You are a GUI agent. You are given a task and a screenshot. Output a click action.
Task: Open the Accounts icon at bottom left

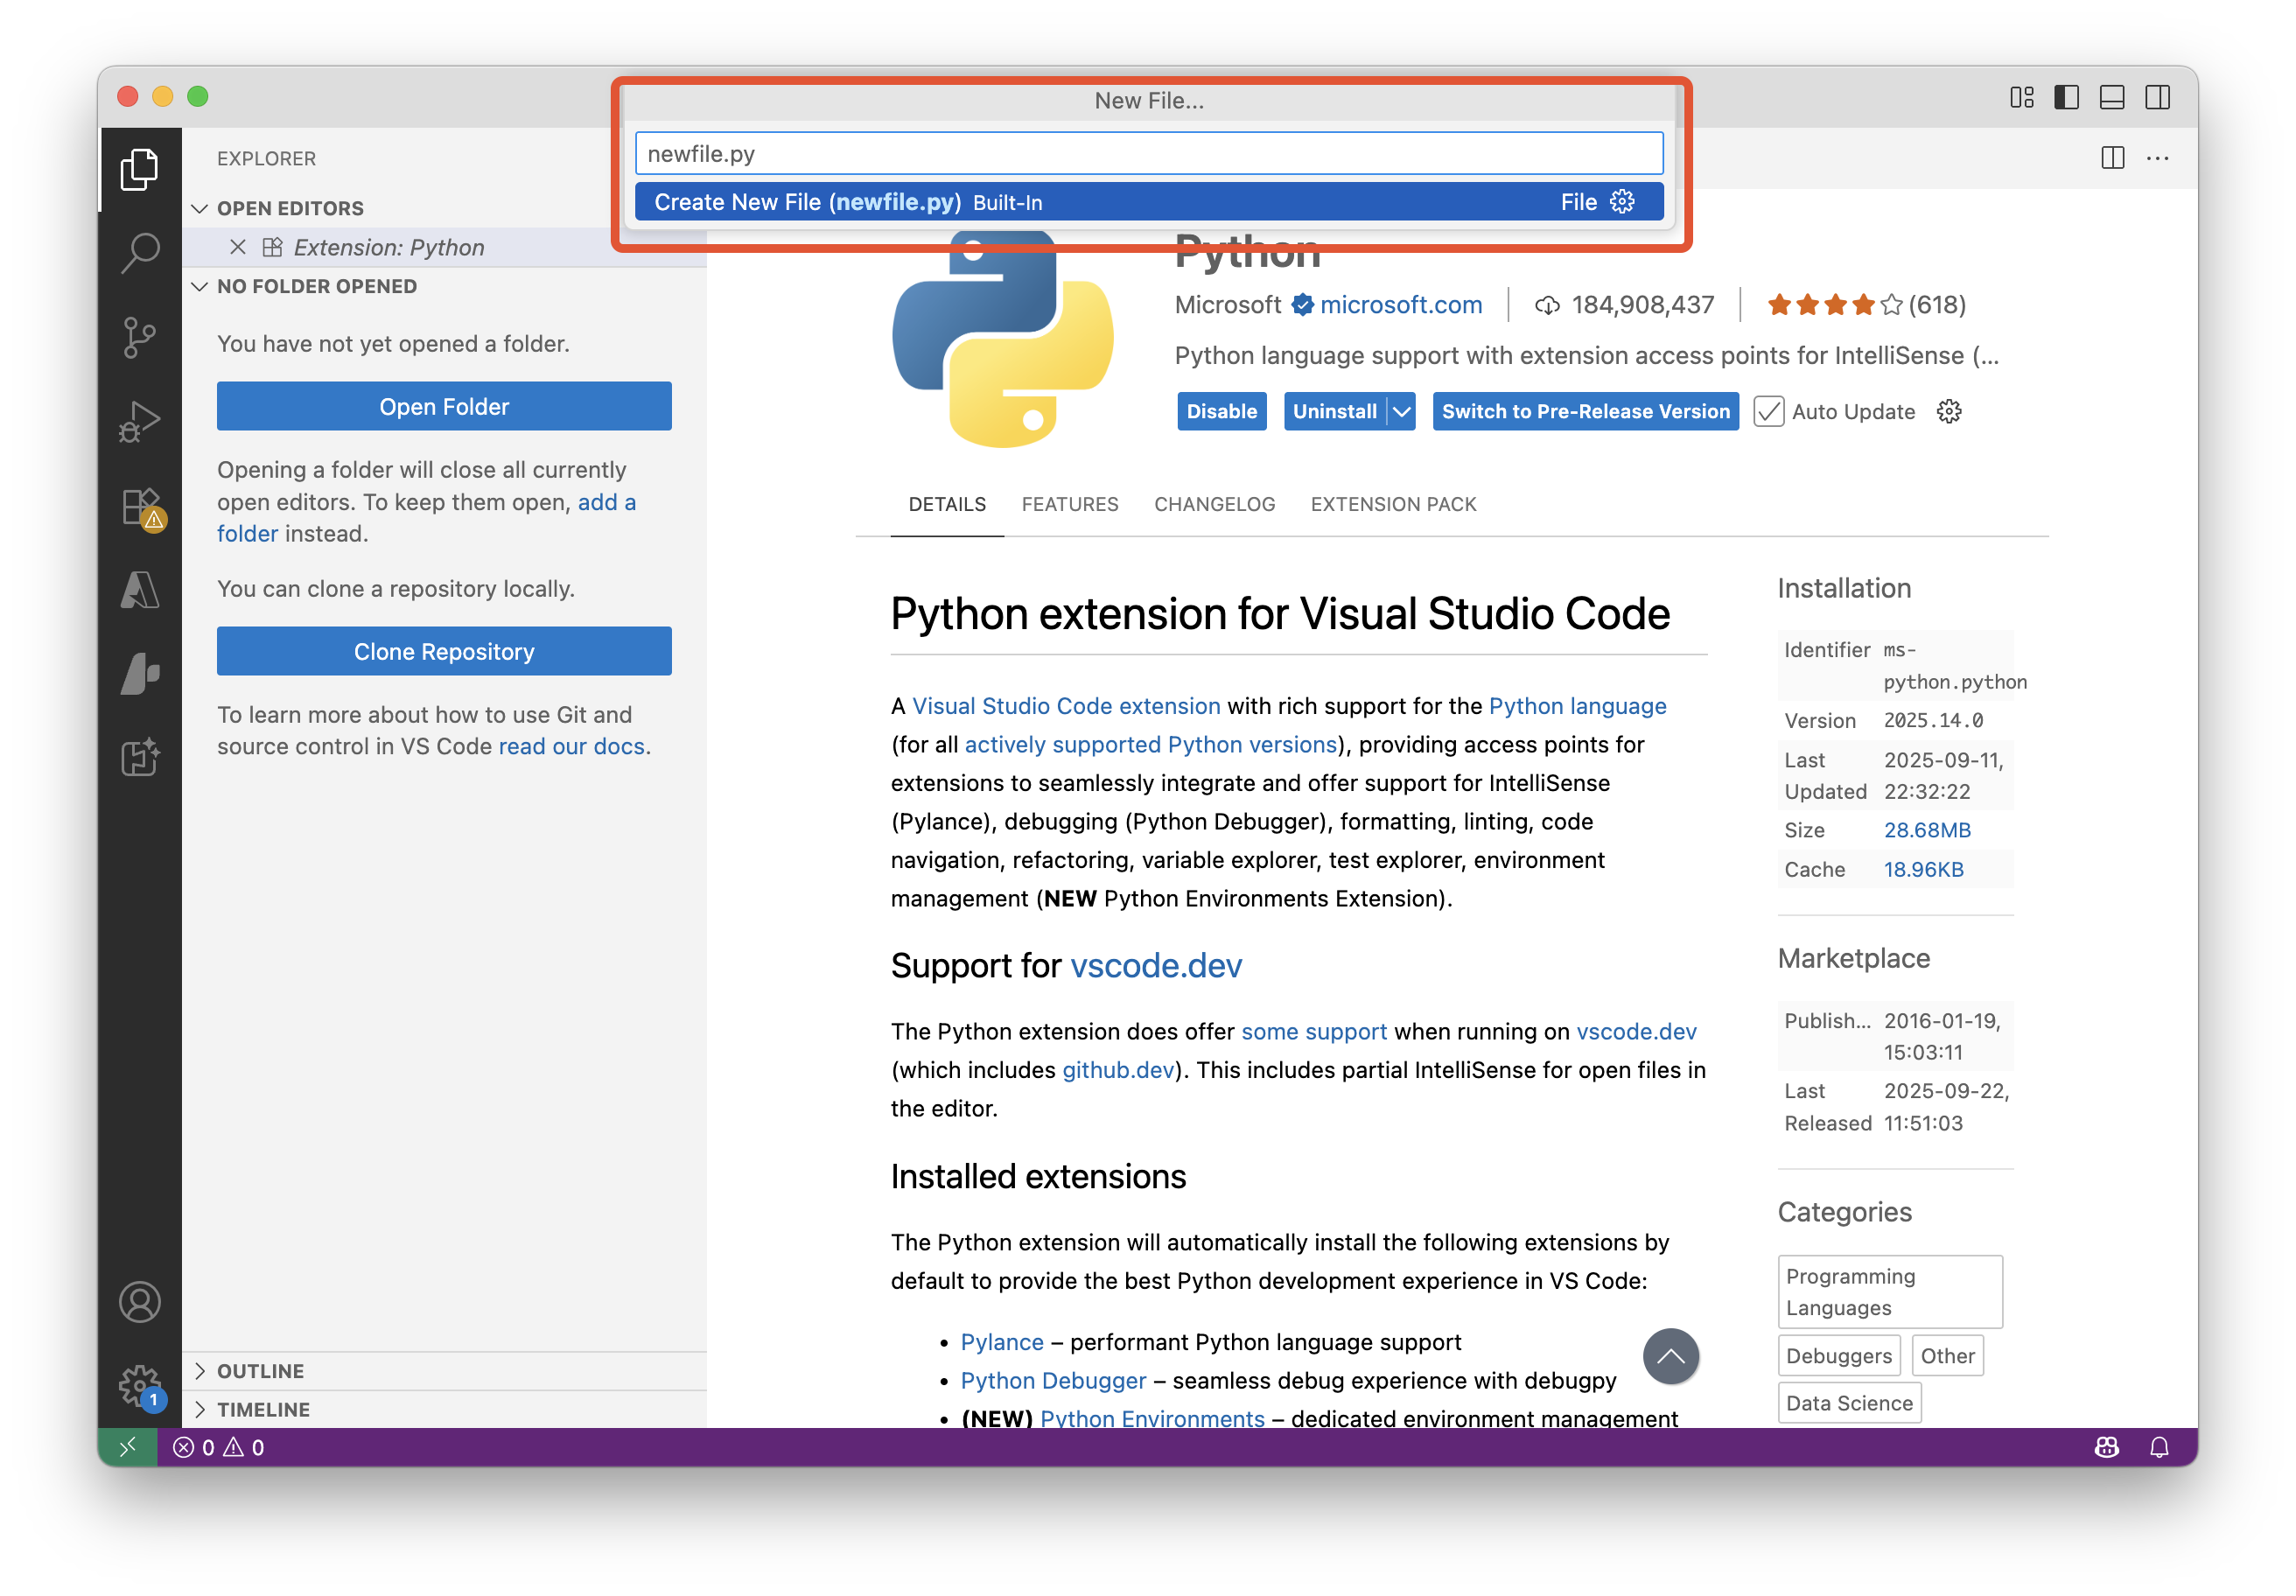[140, 1302]
